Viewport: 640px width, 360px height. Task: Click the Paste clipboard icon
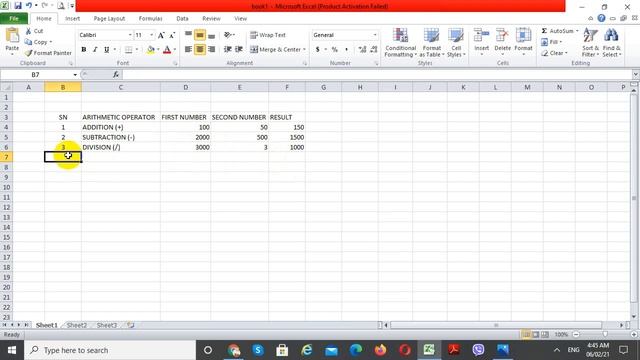point(12,36)
